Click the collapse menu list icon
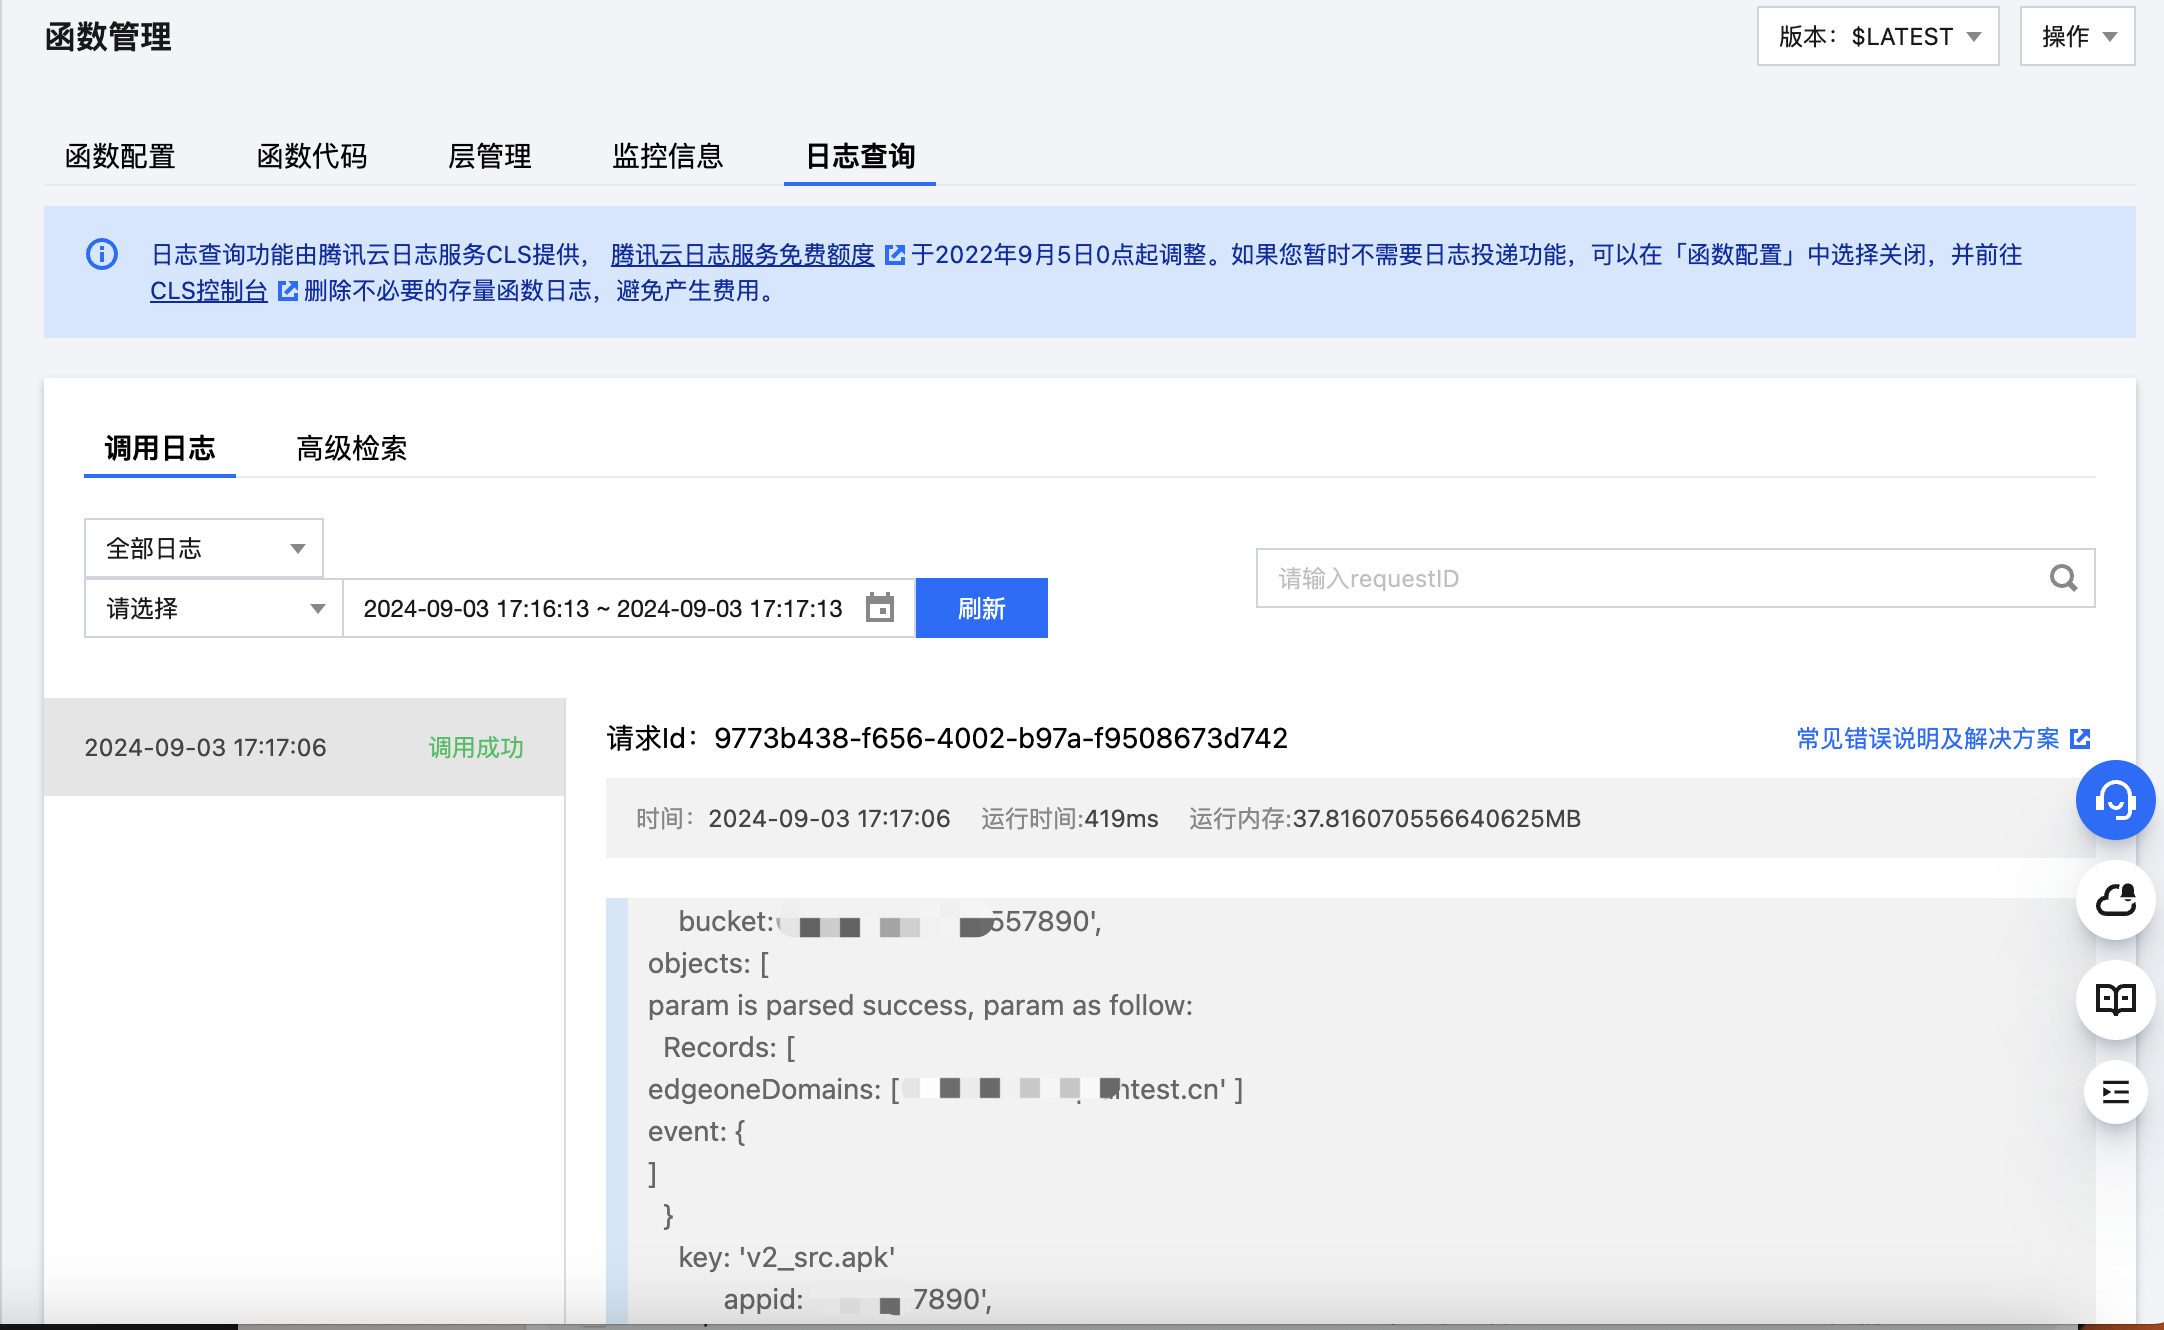 pos(2115,1092)
